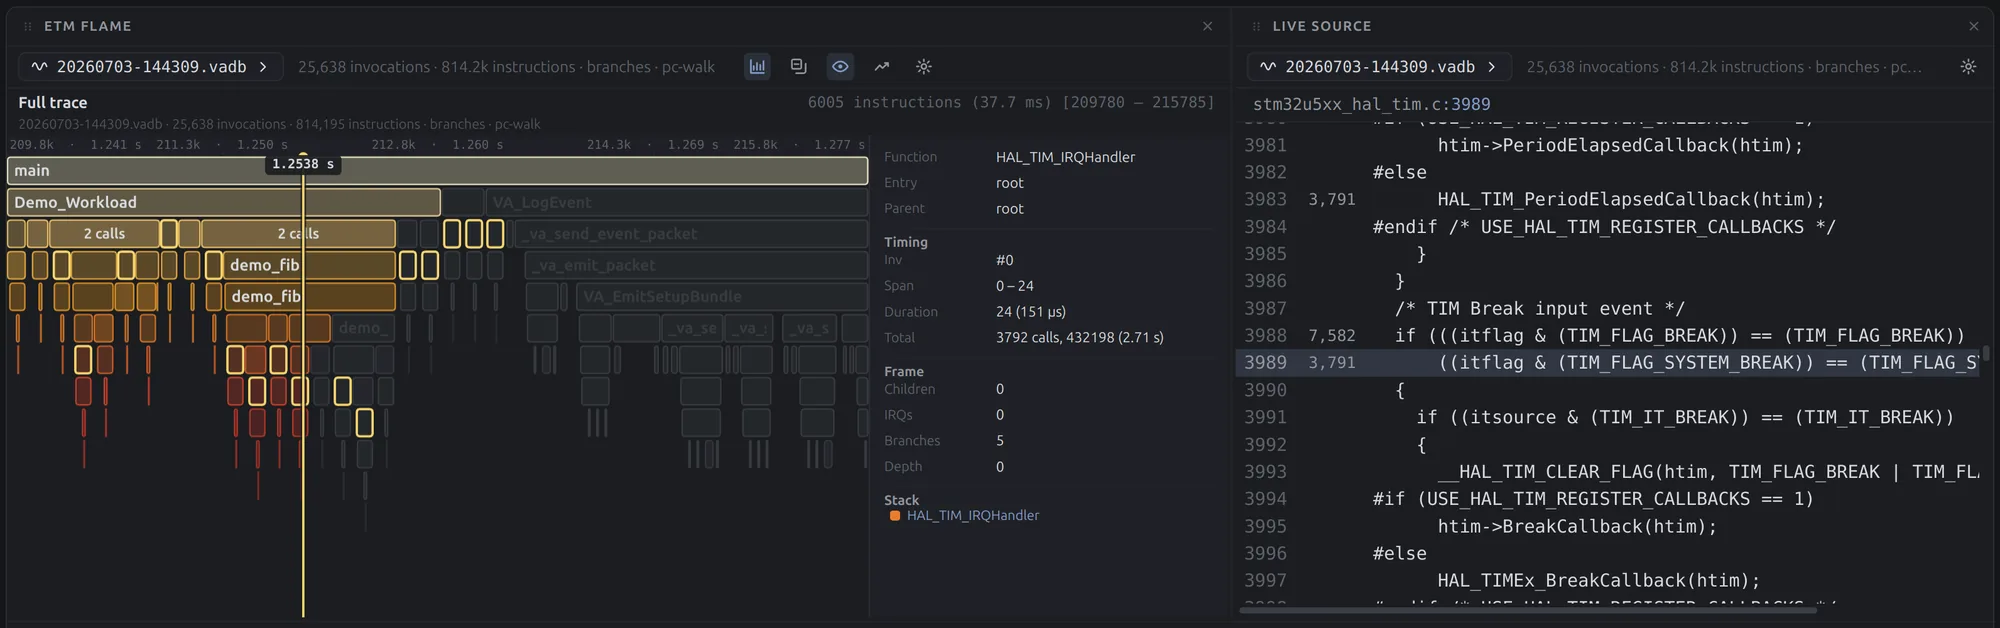Click the Total value 3792 calls

click(1079, 338)
